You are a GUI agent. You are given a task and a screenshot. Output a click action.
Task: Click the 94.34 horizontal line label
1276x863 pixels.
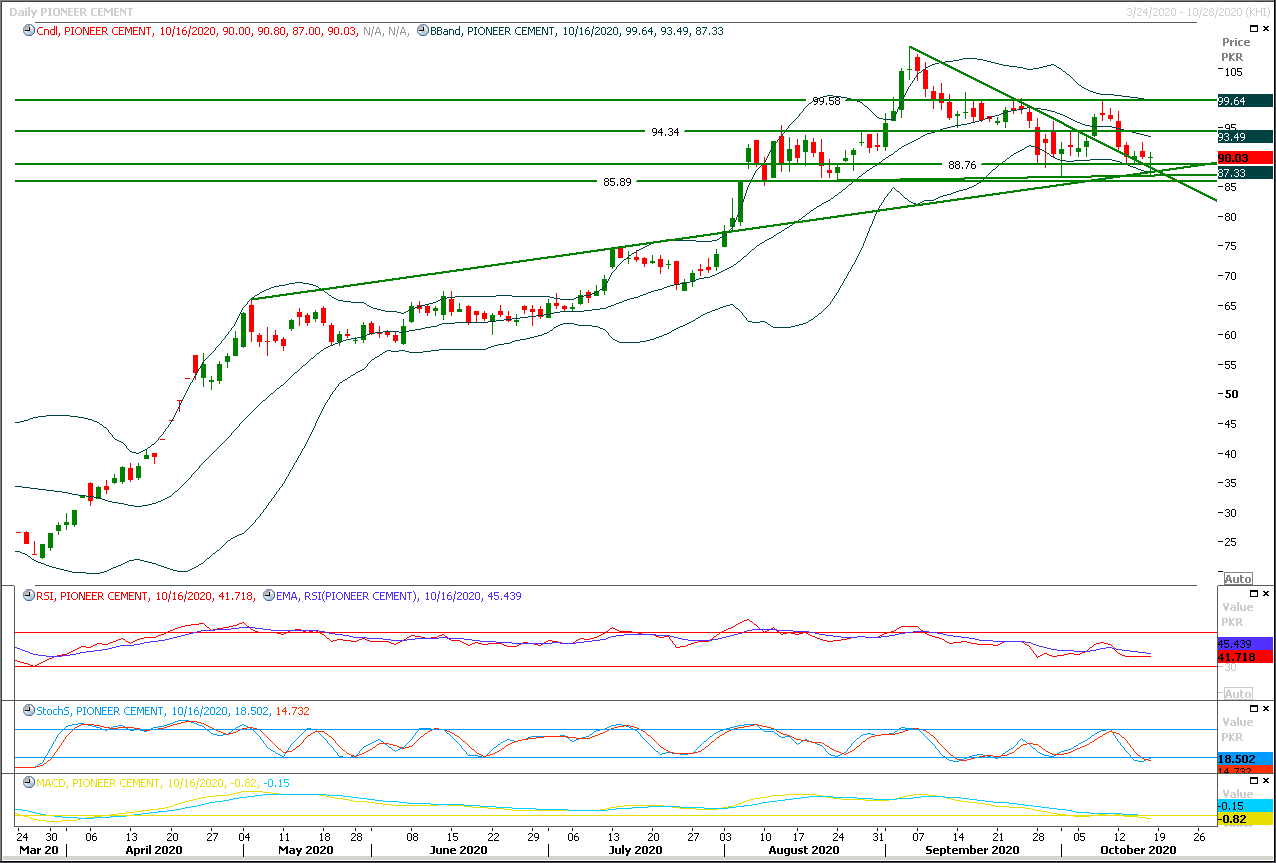(x=665, y=132)
